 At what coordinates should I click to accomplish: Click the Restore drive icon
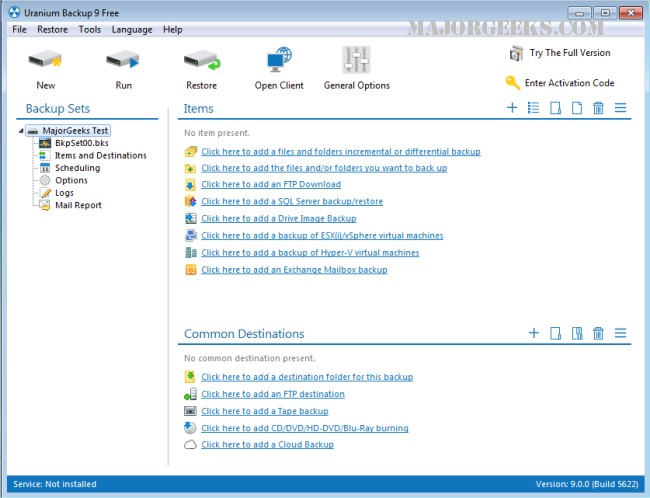click(x=202, y=60)
